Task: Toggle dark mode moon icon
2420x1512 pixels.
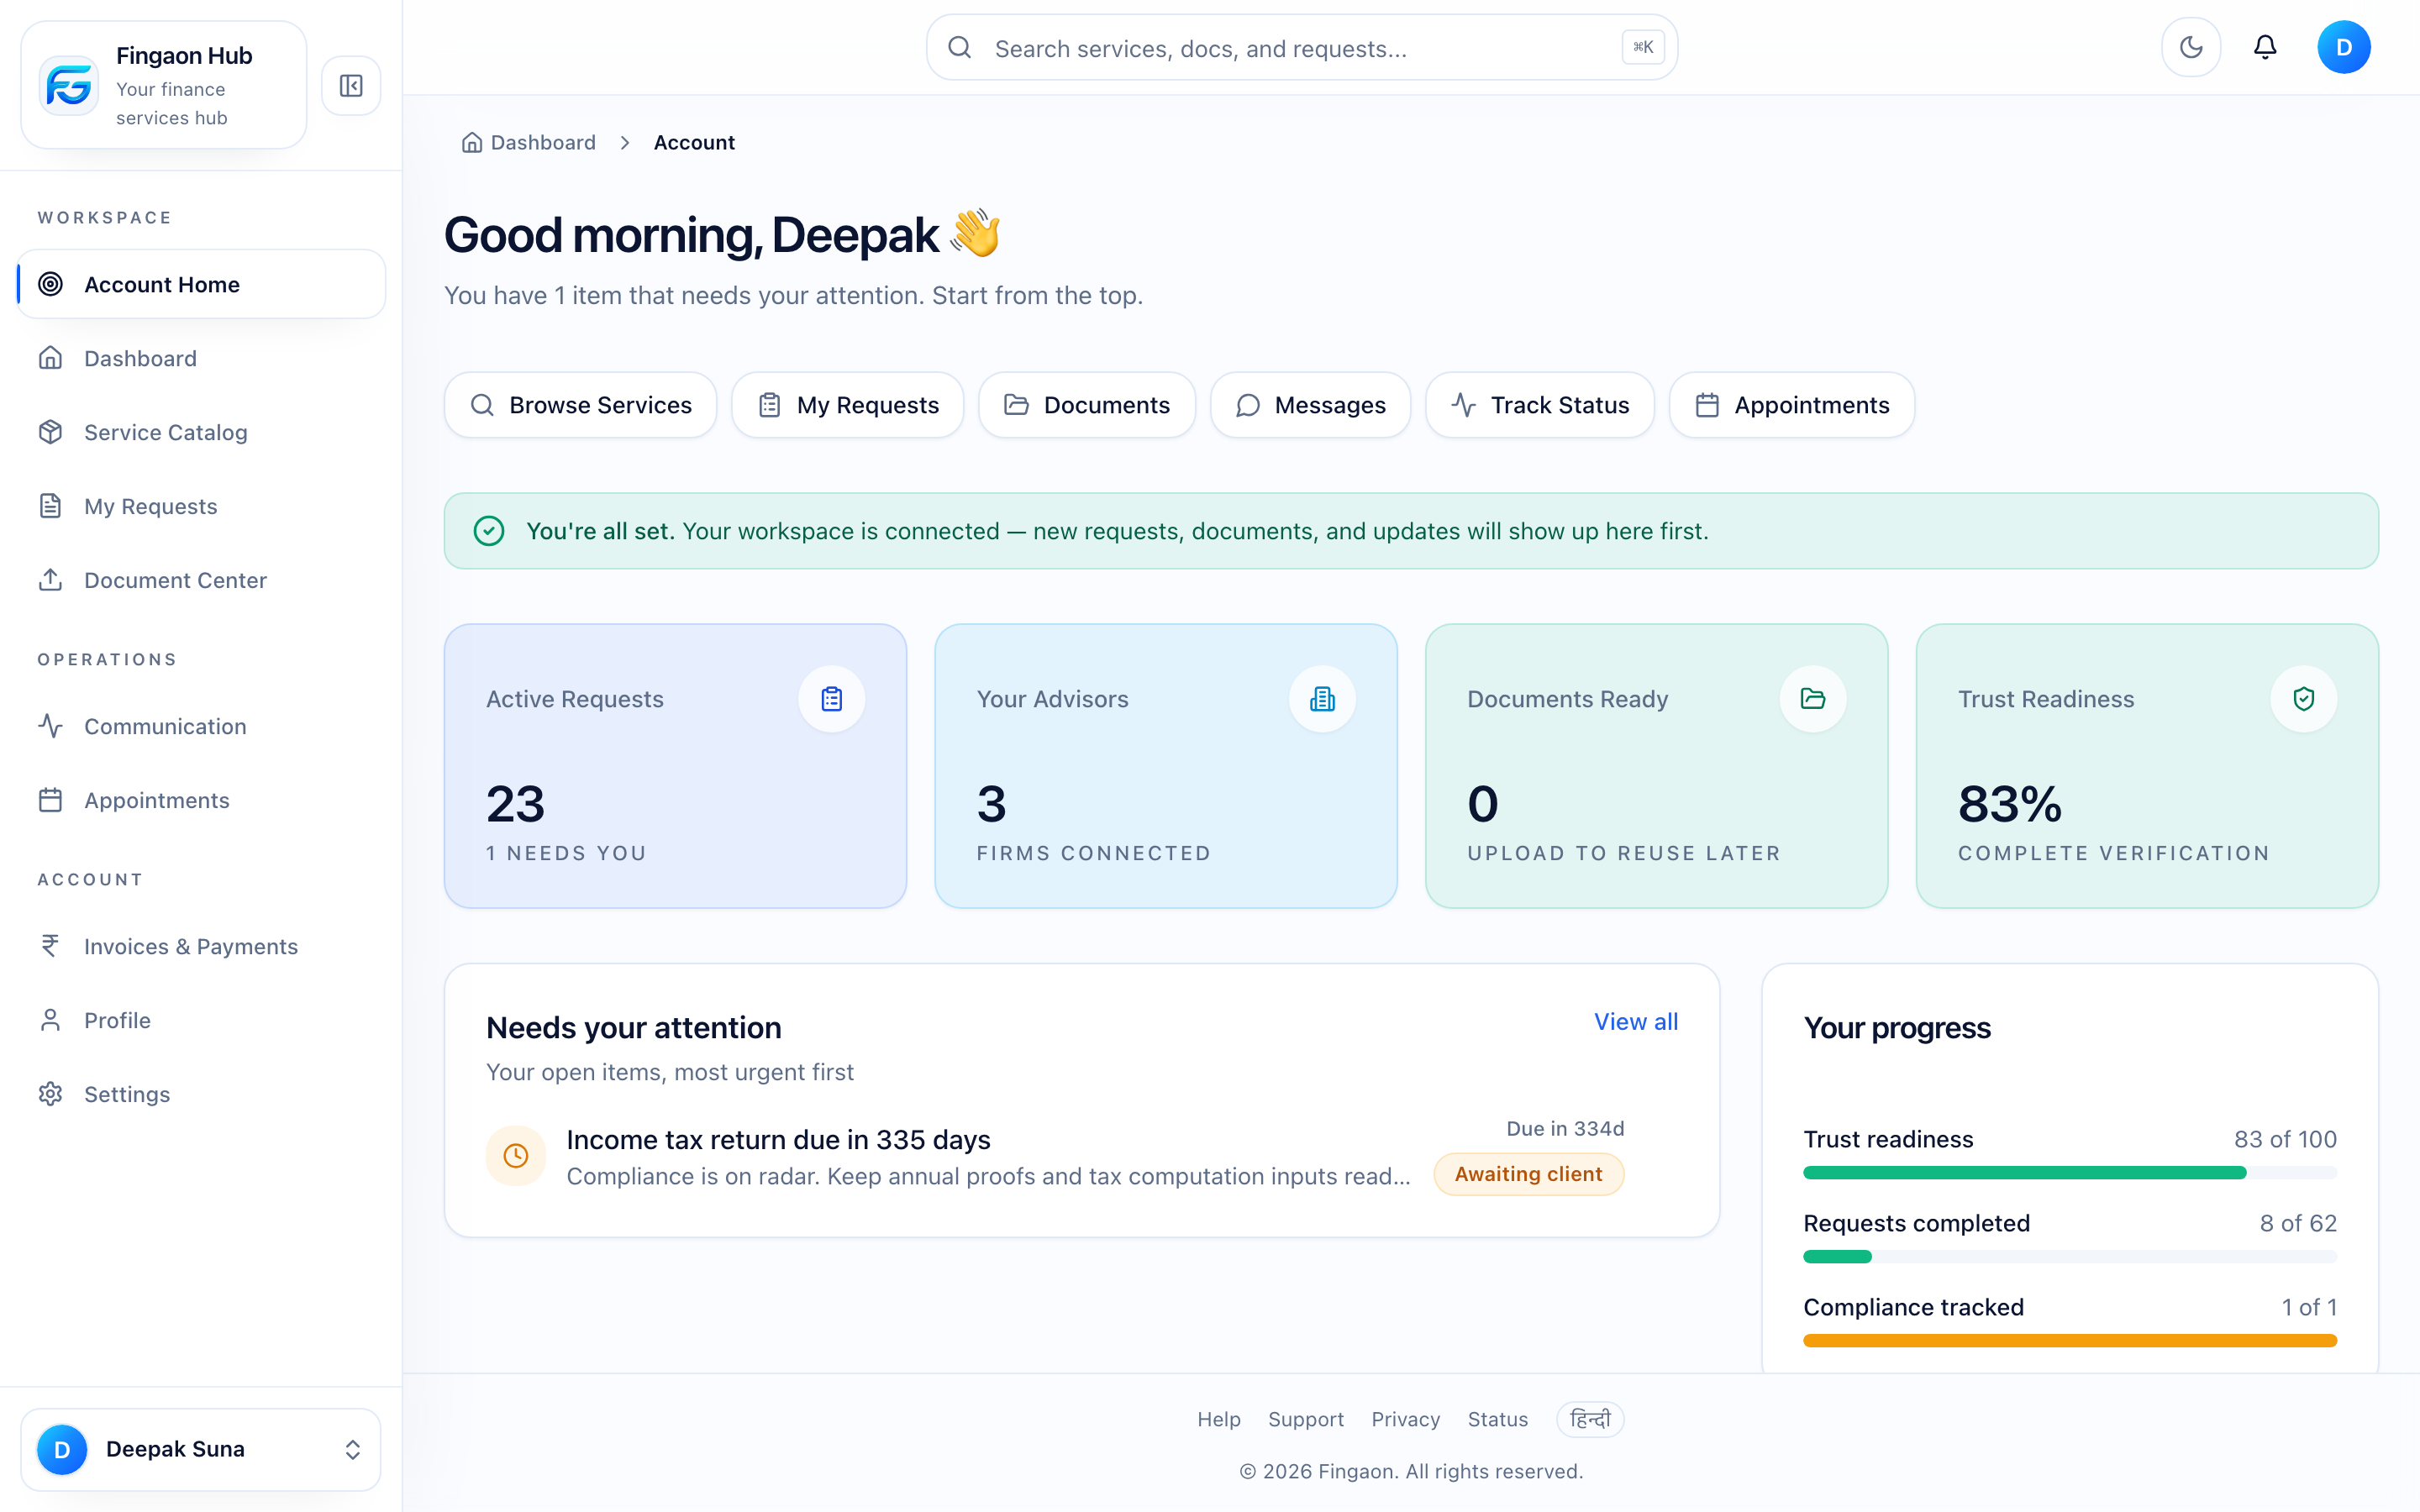Action: [x=2191, y=47]
